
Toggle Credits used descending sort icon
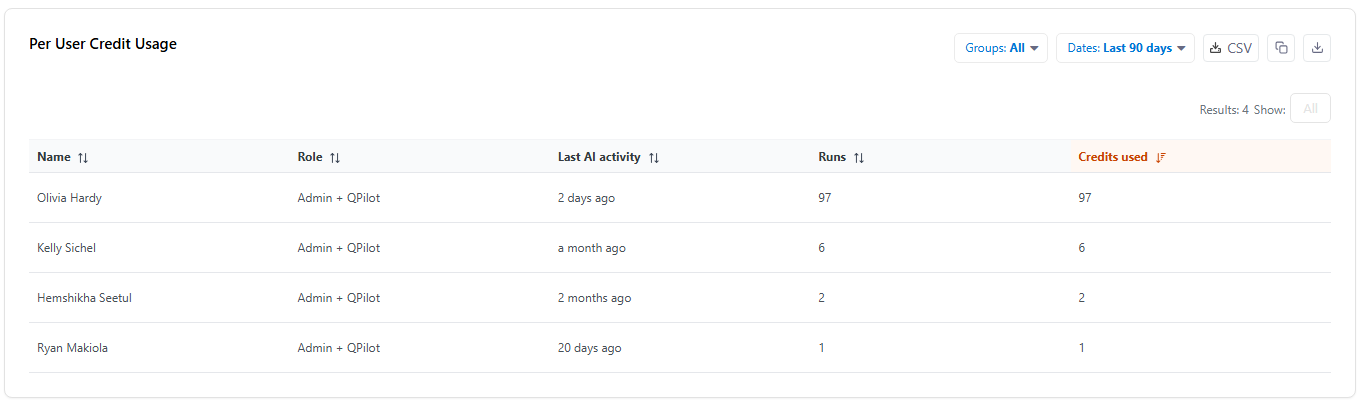click(1160, 158)
